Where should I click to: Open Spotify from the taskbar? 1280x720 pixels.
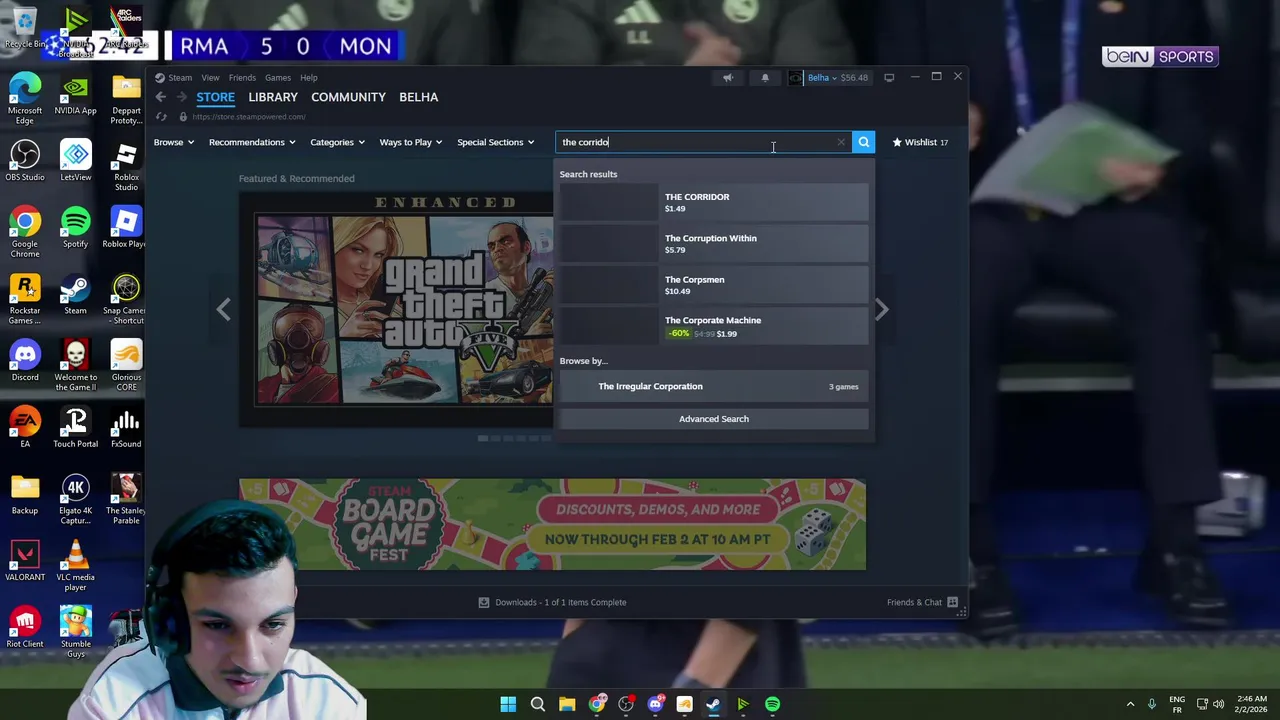772,704
